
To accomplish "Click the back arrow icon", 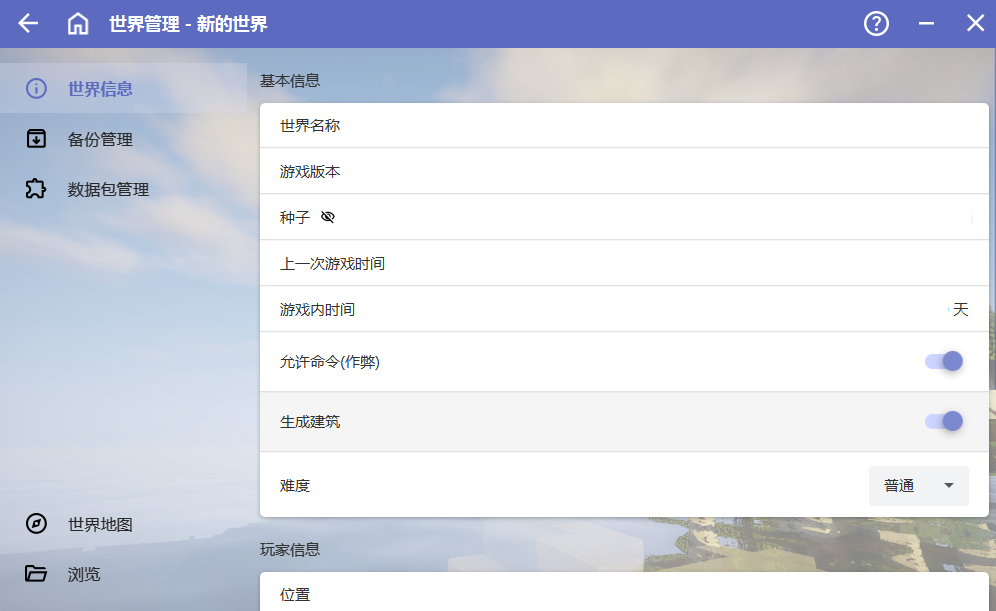I will [28, 24].
